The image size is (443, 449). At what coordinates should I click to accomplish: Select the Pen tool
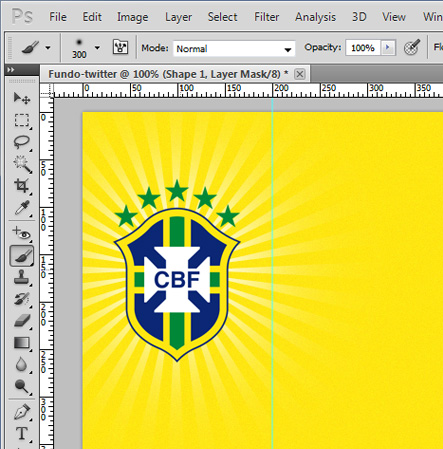click(x=22, y=412)
